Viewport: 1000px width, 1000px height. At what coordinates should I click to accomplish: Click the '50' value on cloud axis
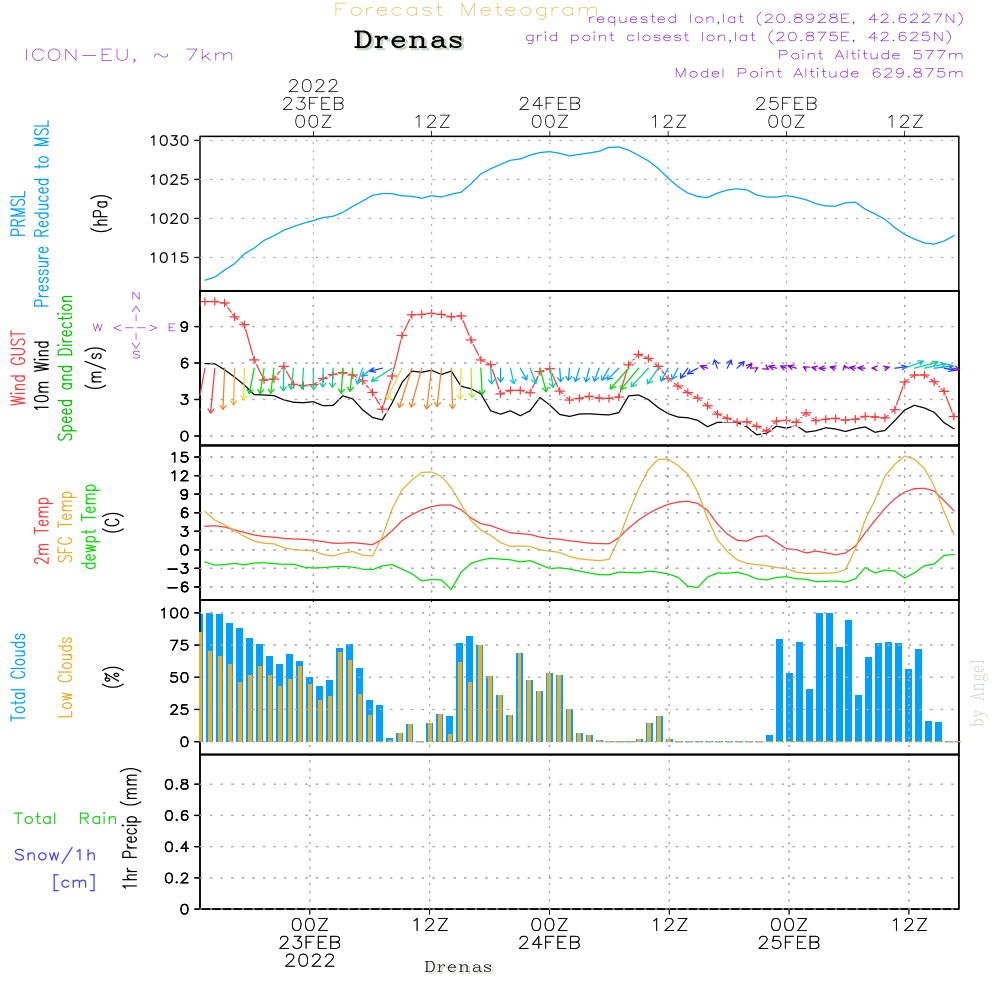pos(180,678)
